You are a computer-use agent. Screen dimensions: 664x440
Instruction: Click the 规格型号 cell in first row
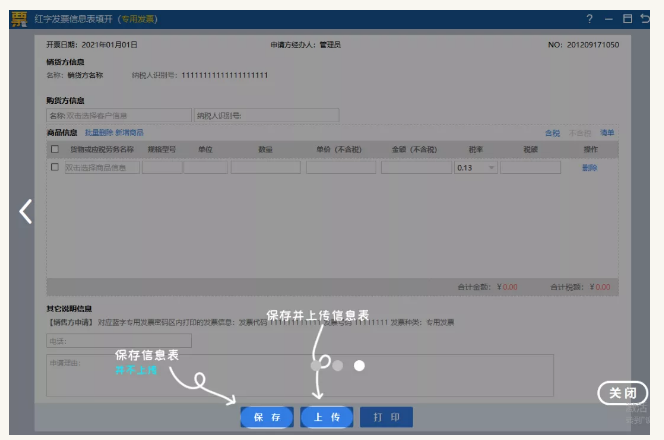click(162, 168)
